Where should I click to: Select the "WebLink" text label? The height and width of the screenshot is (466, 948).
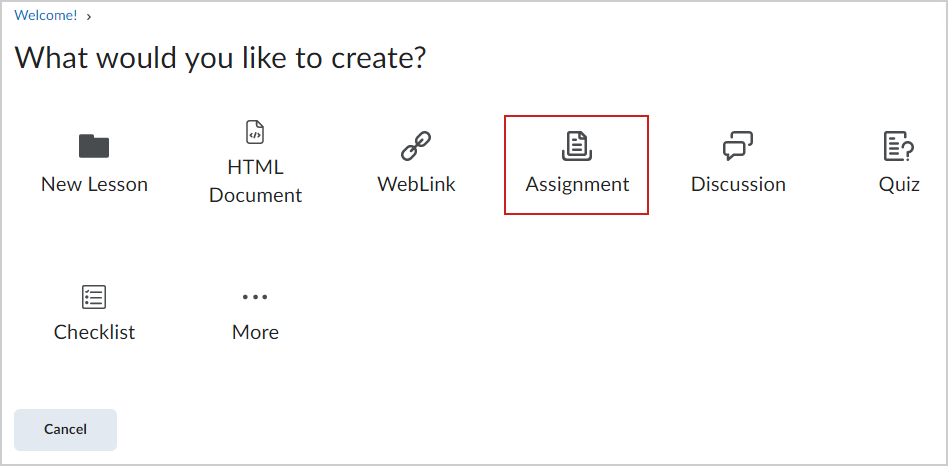416,184
